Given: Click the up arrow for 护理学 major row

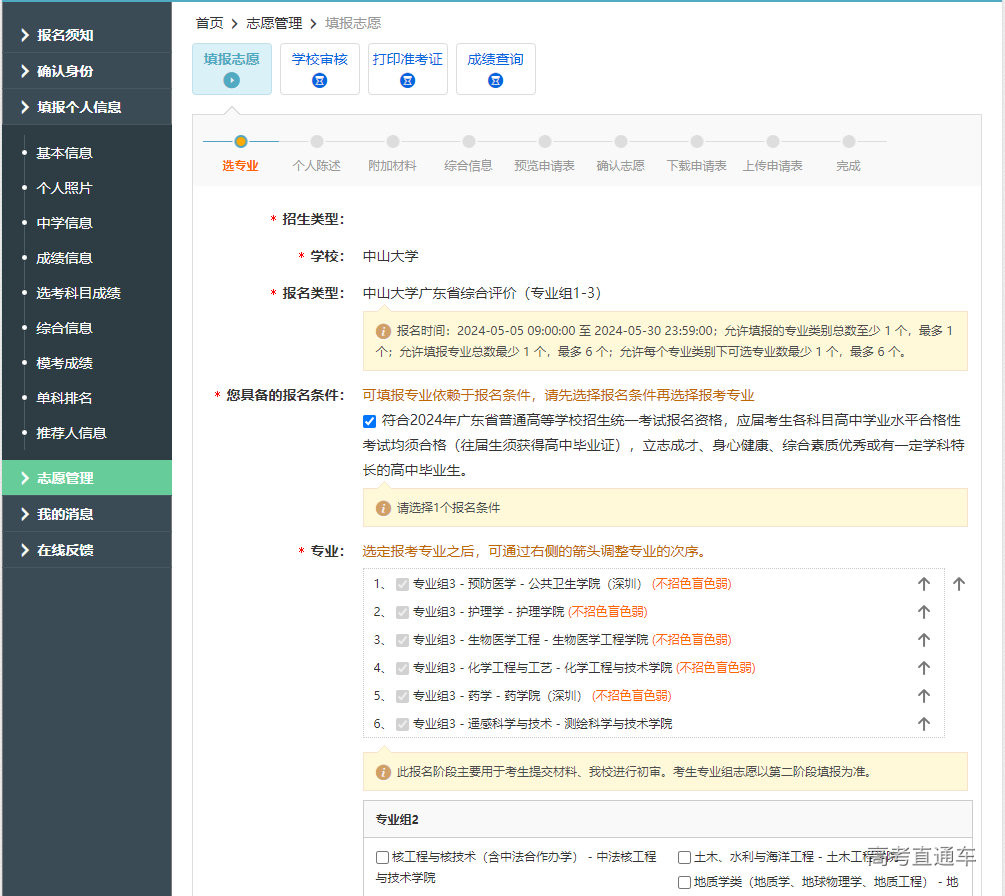Looking at the screenshot, I should [x=923, y=612].
